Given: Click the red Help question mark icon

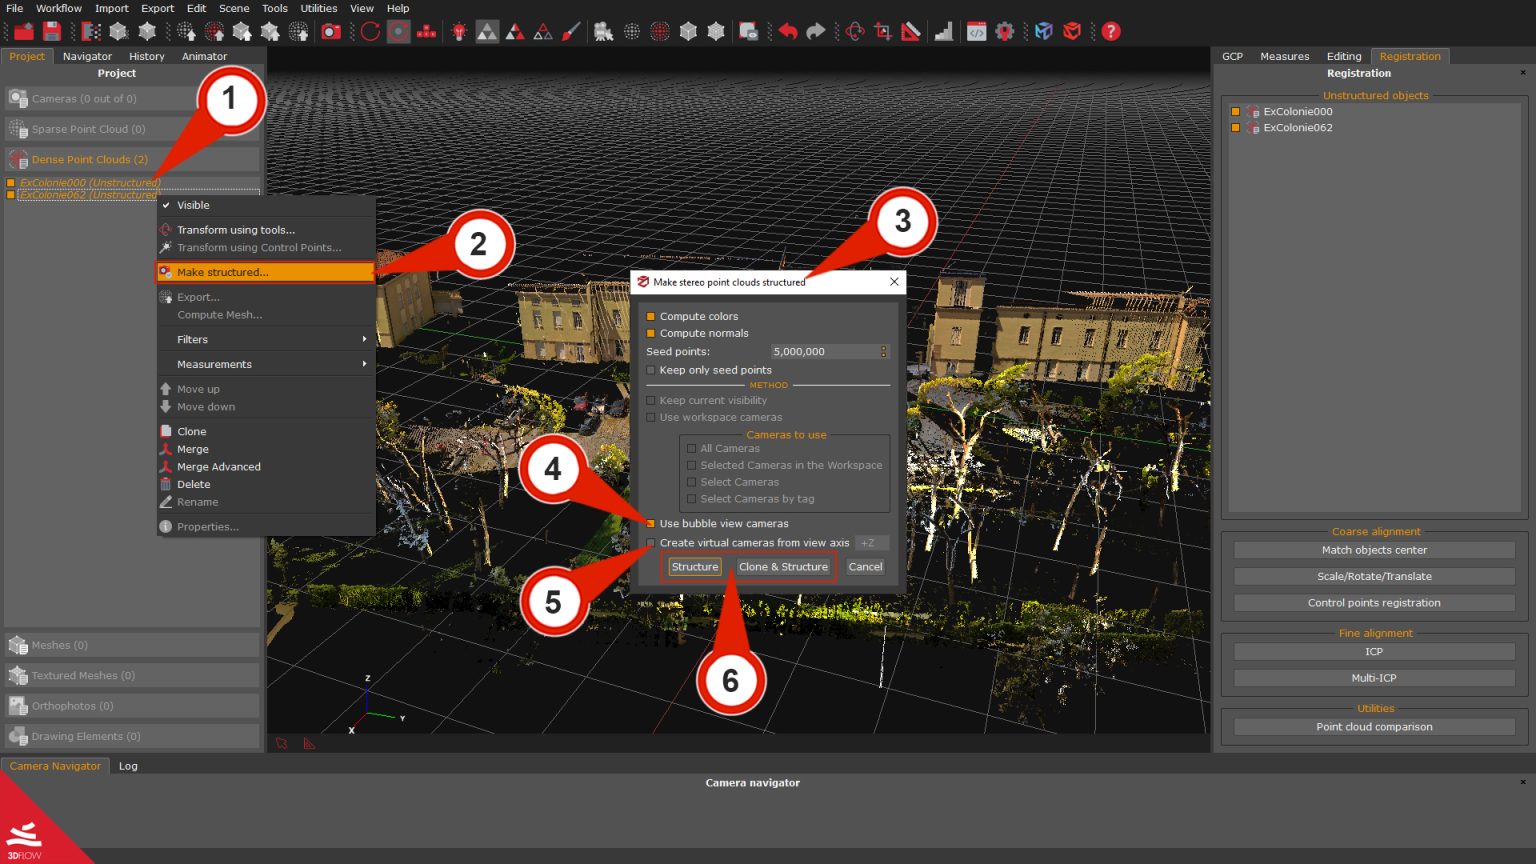Looking at the screenshot, I should coord(1110,31).
